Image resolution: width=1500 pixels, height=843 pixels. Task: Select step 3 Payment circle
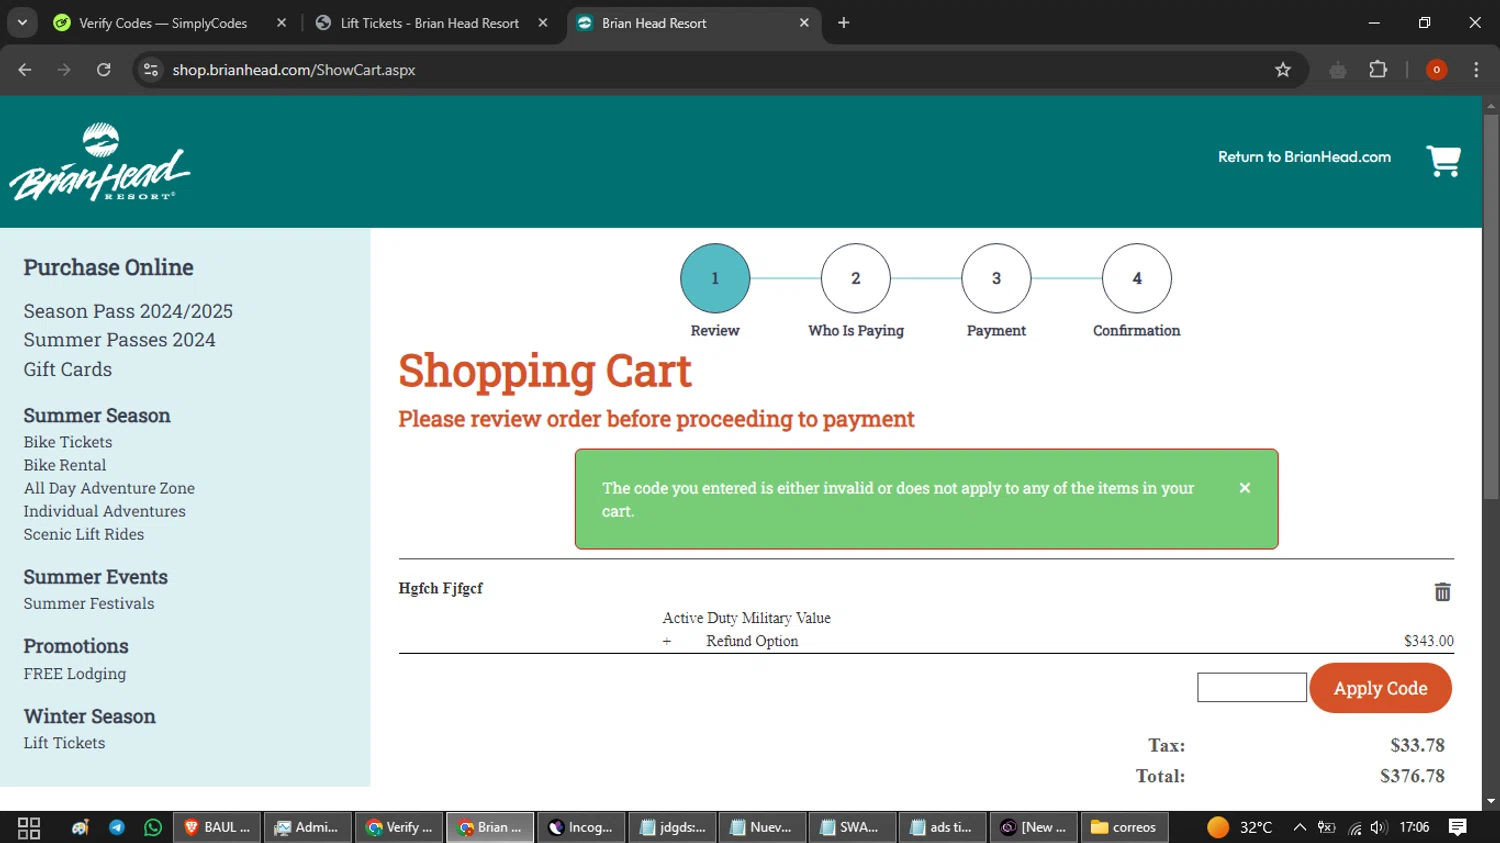point(996,278)
